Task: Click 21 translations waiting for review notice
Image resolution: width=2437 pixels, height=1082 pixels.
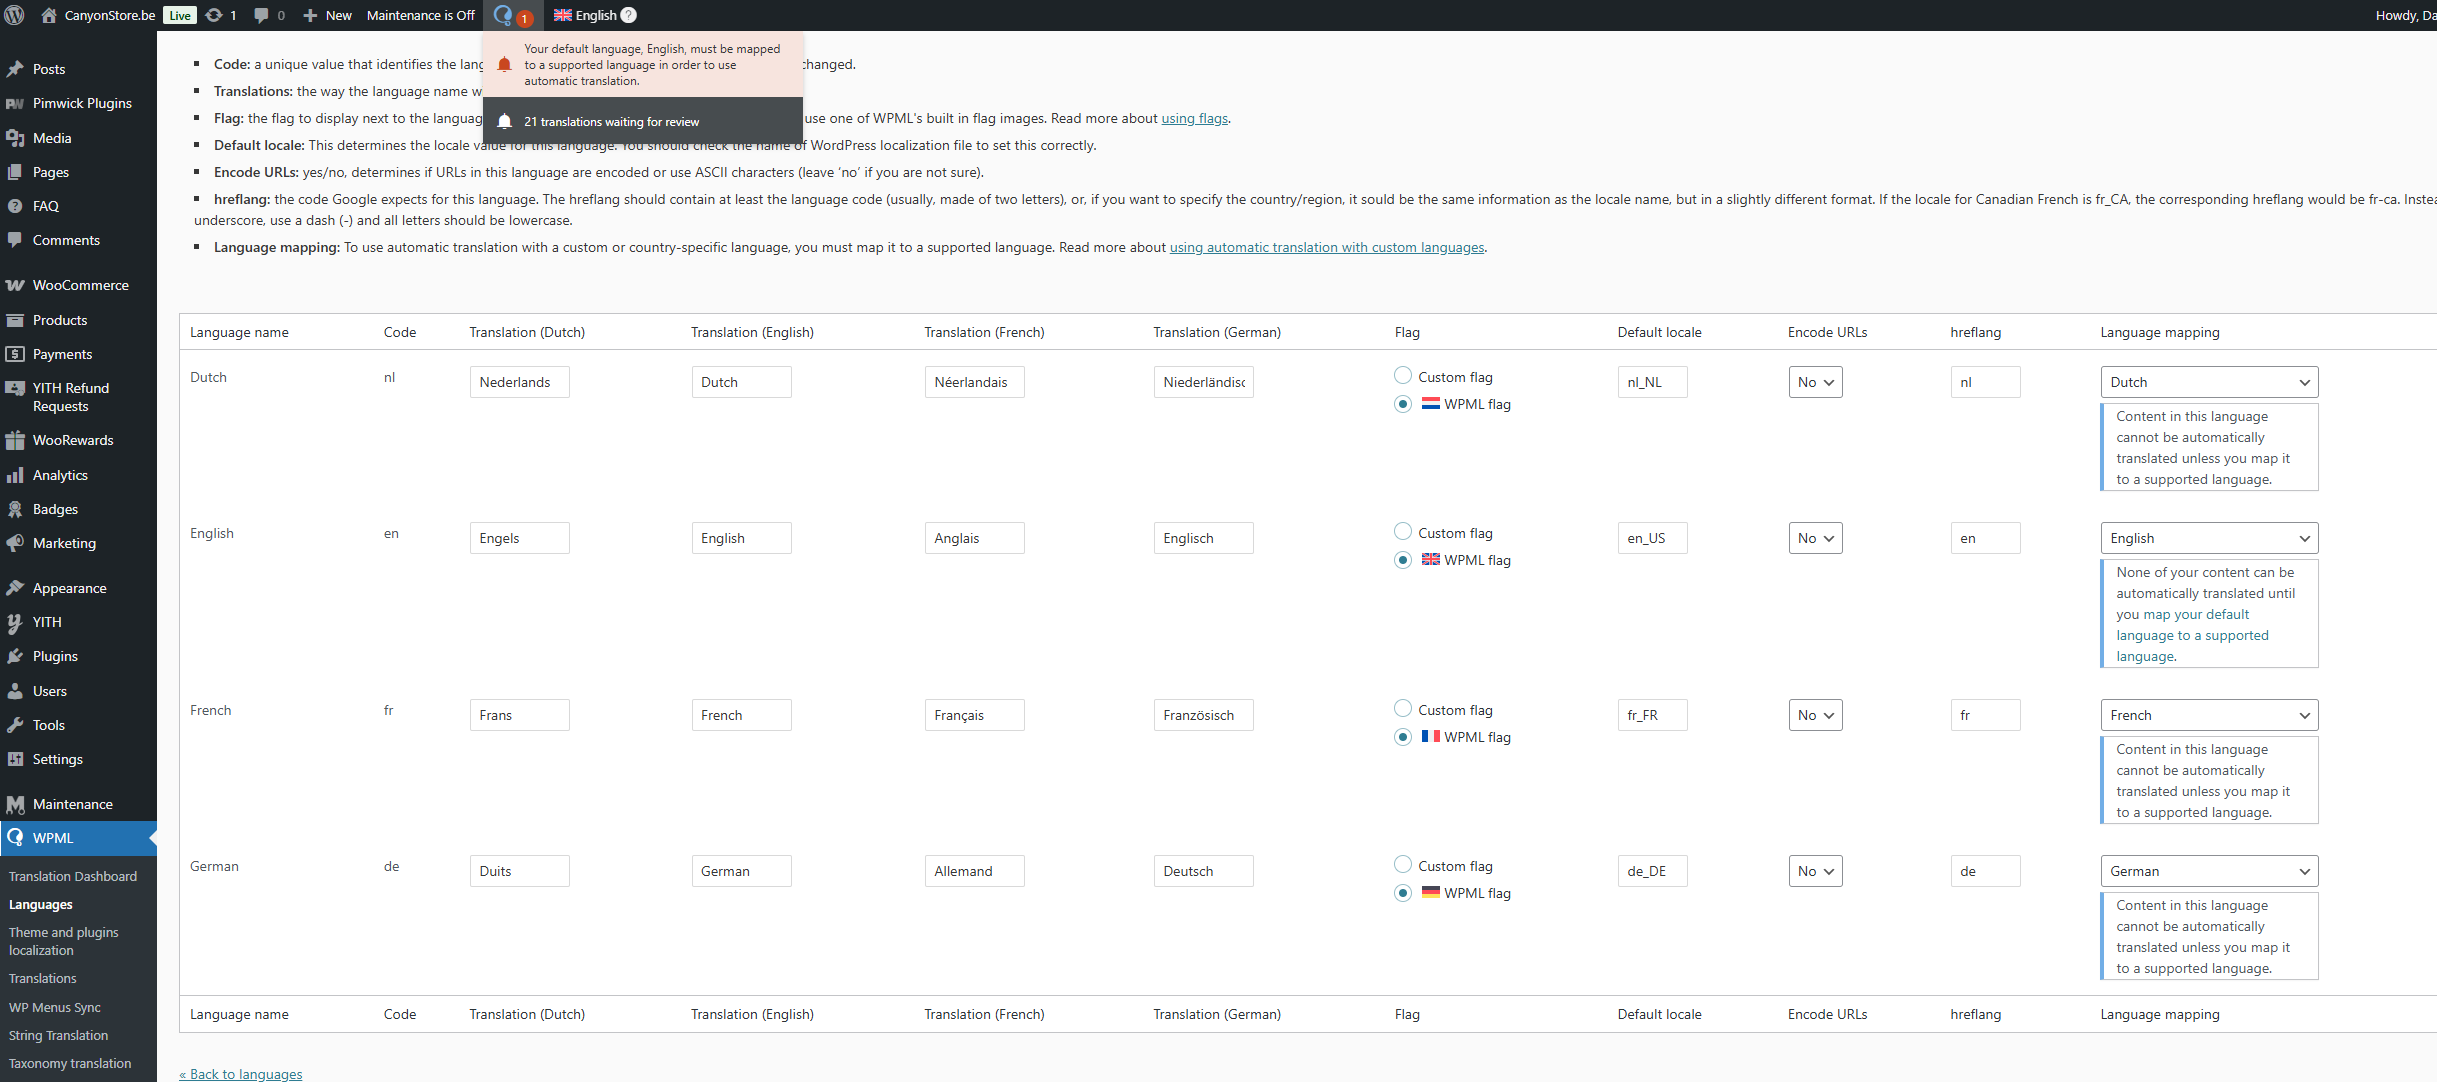Action: click(611, 122)
